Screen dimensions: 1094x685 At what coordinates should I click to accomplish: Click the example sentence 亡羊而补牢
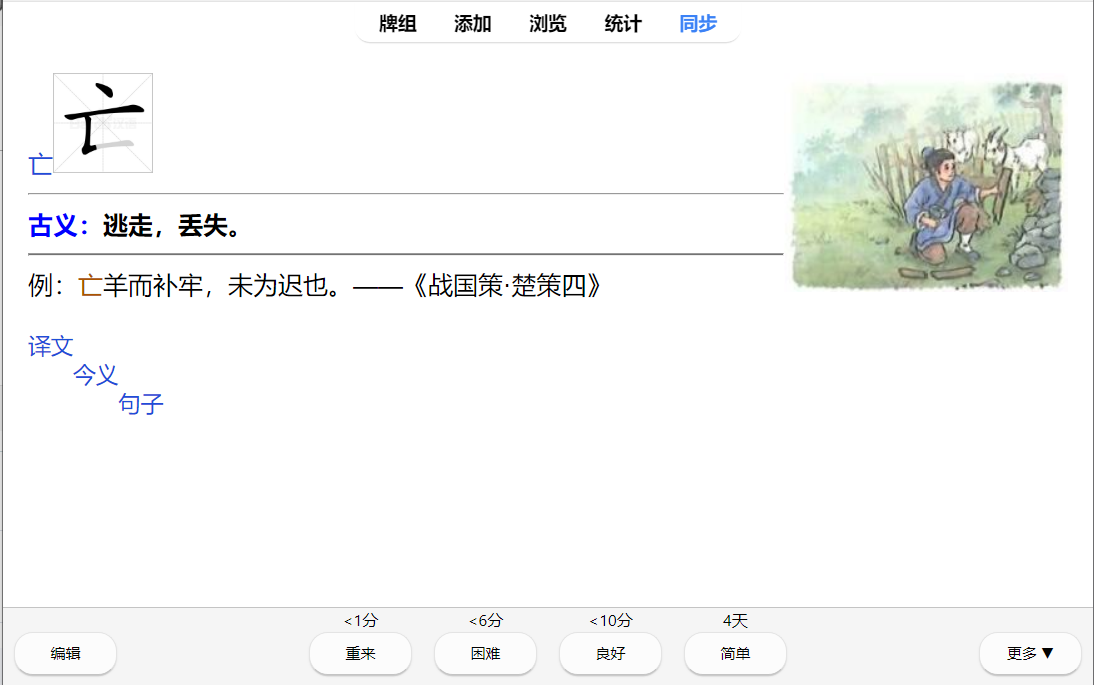tap(140, 286)
